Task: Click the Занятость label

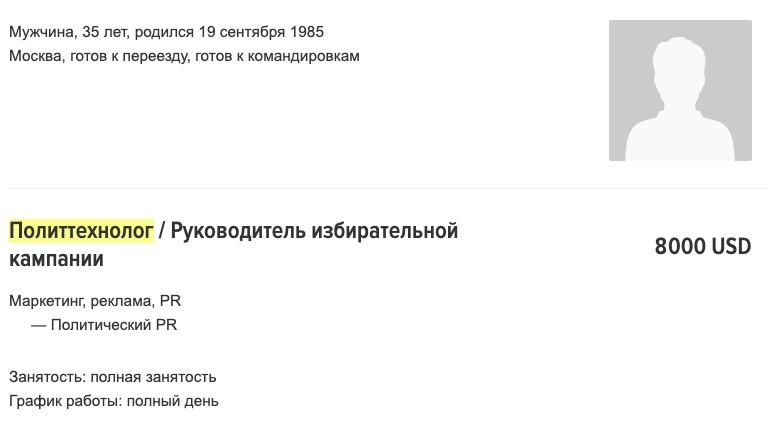Action: coord(46,377)
